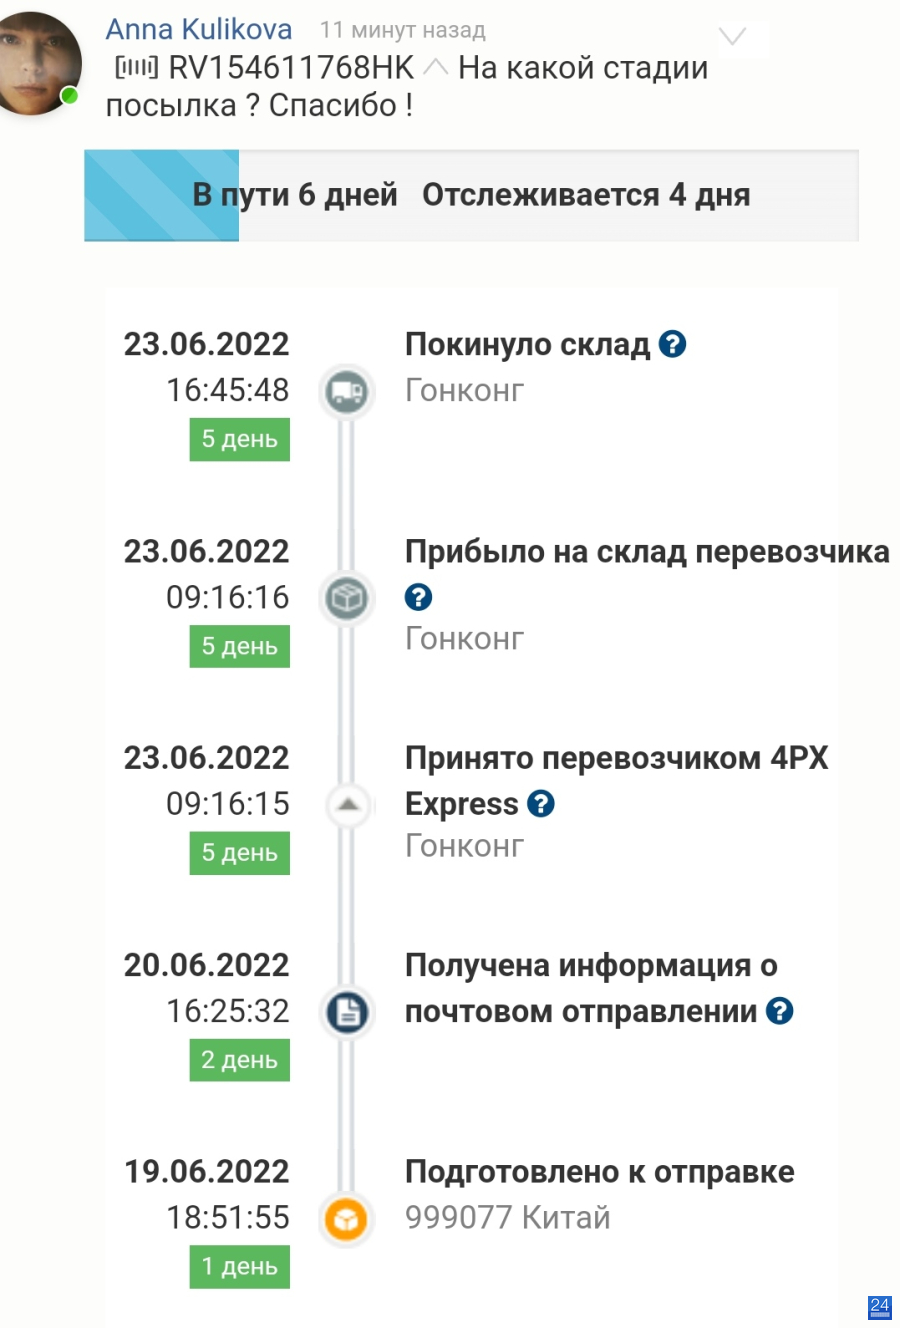
Task: Show help for 'Получена информация' status
Action: coord(780,1011)
